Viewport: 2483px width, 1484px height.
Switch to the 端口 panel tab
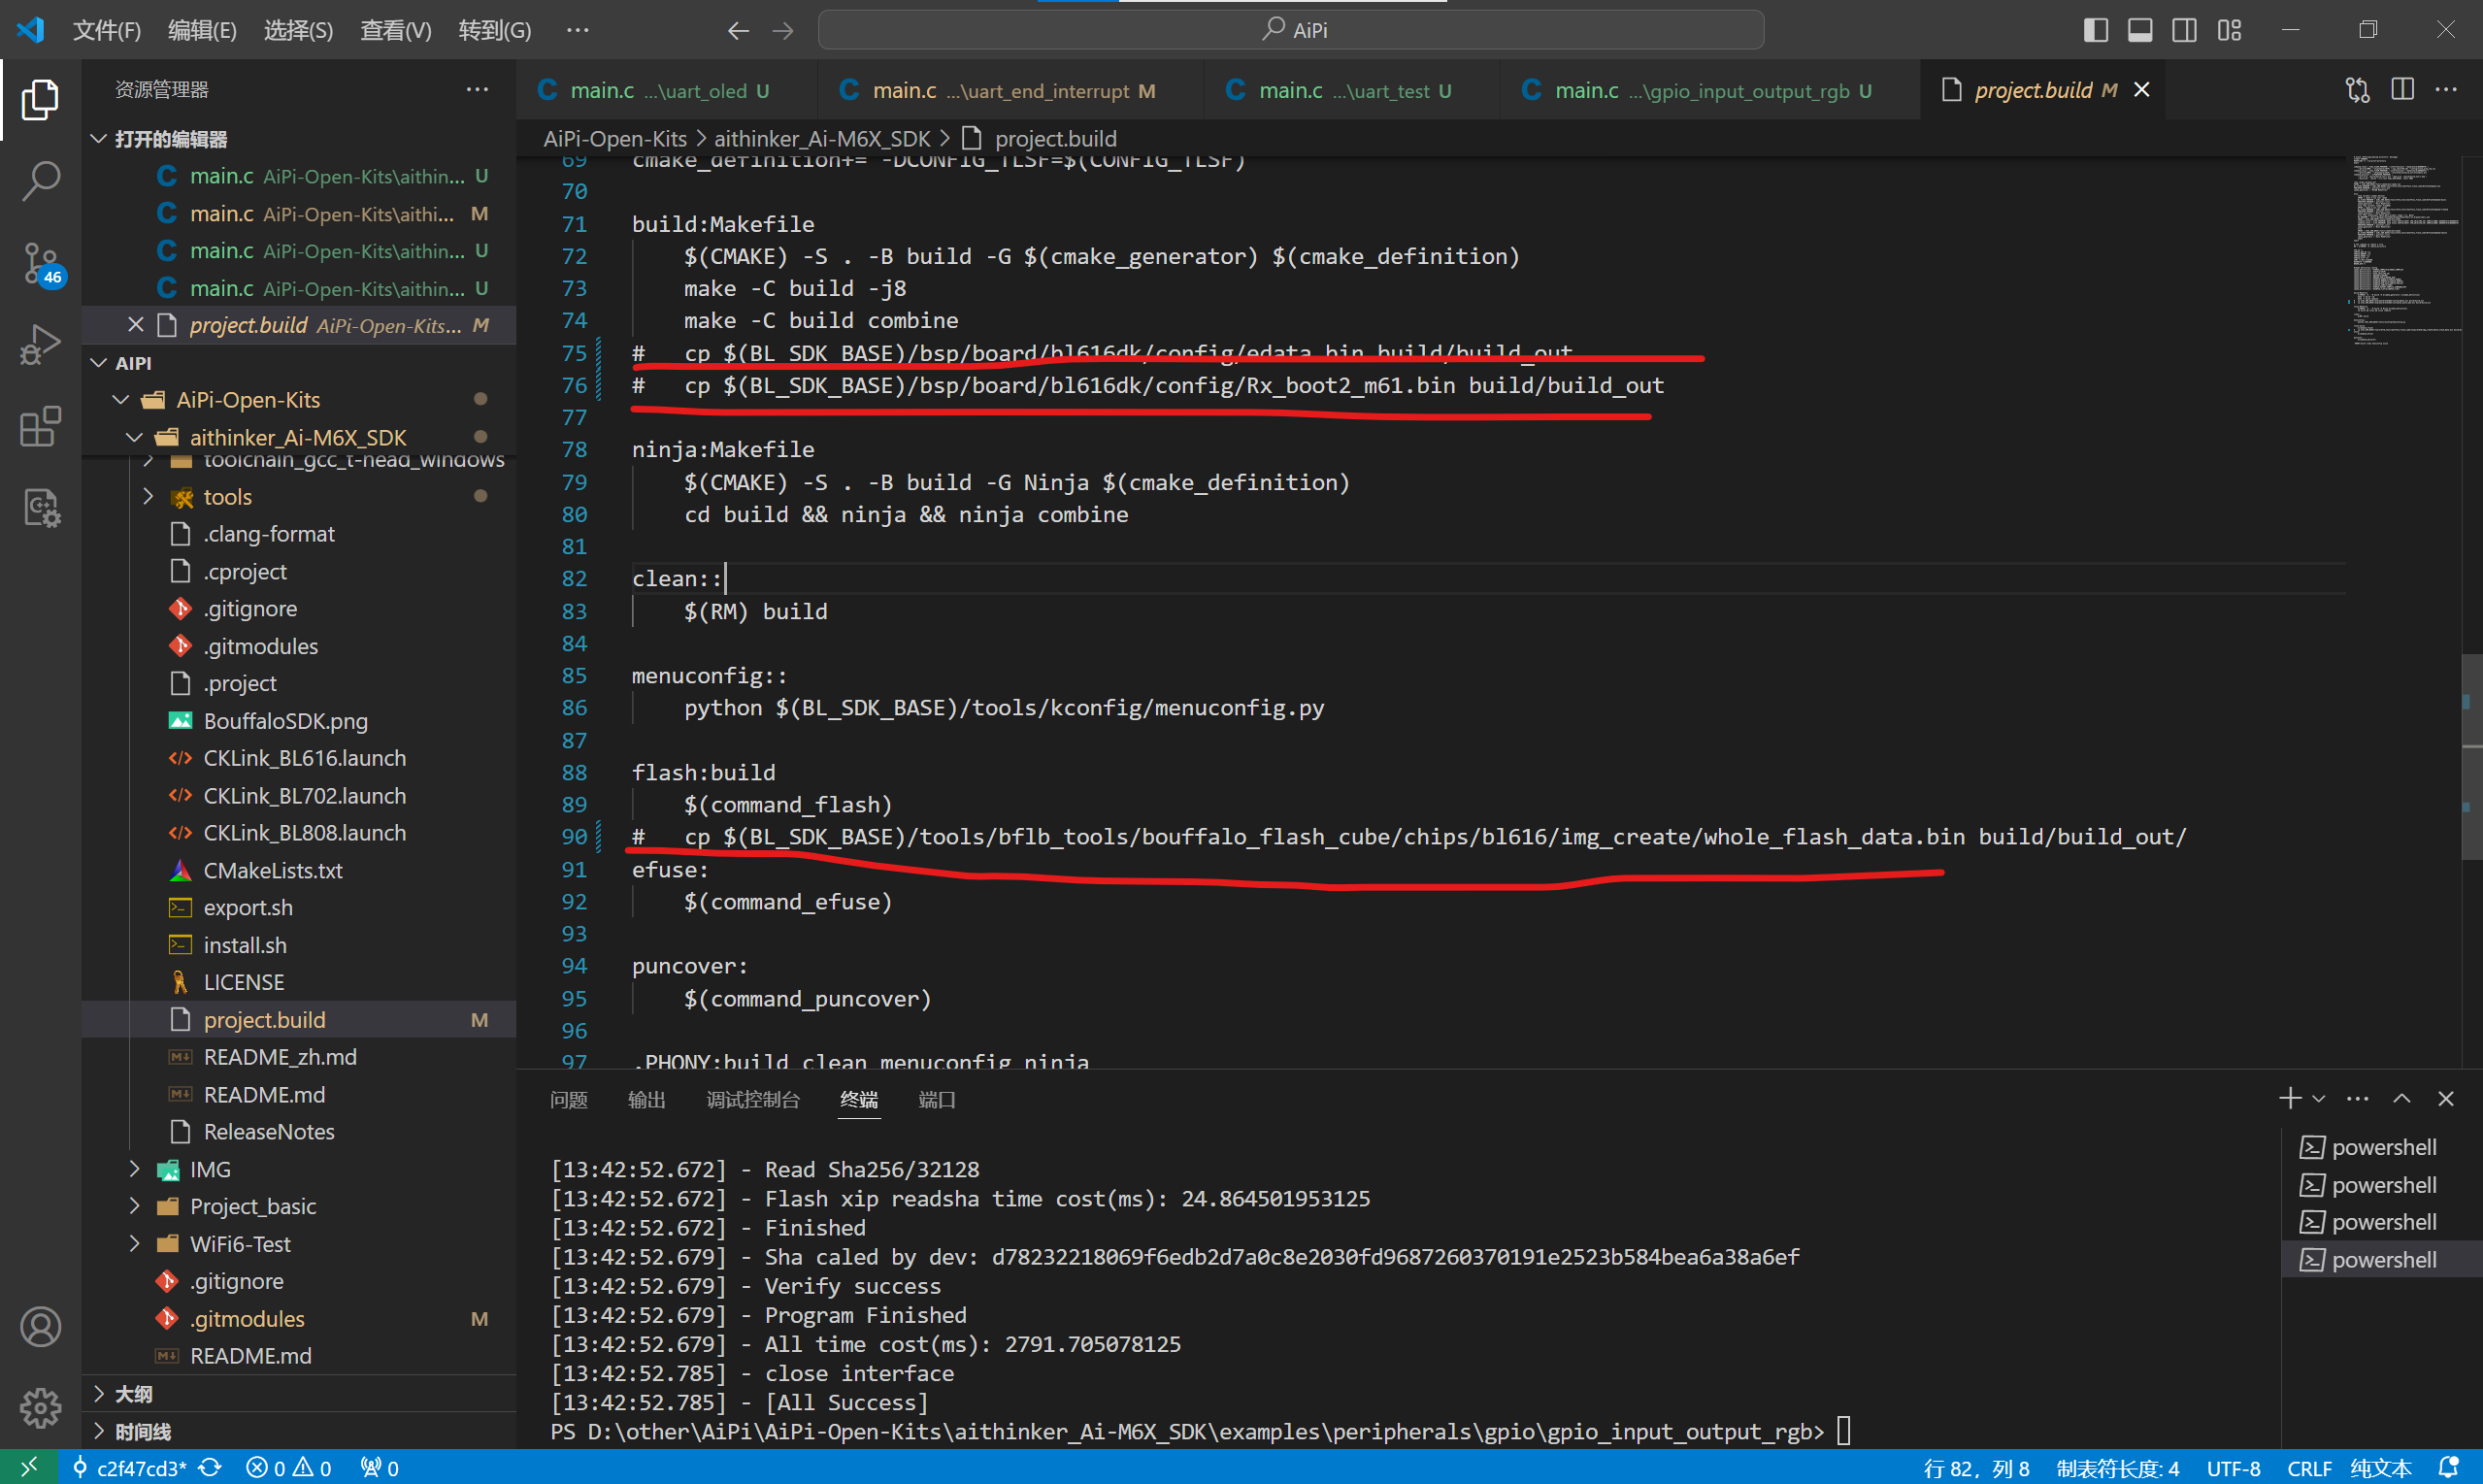[937, 1100]
